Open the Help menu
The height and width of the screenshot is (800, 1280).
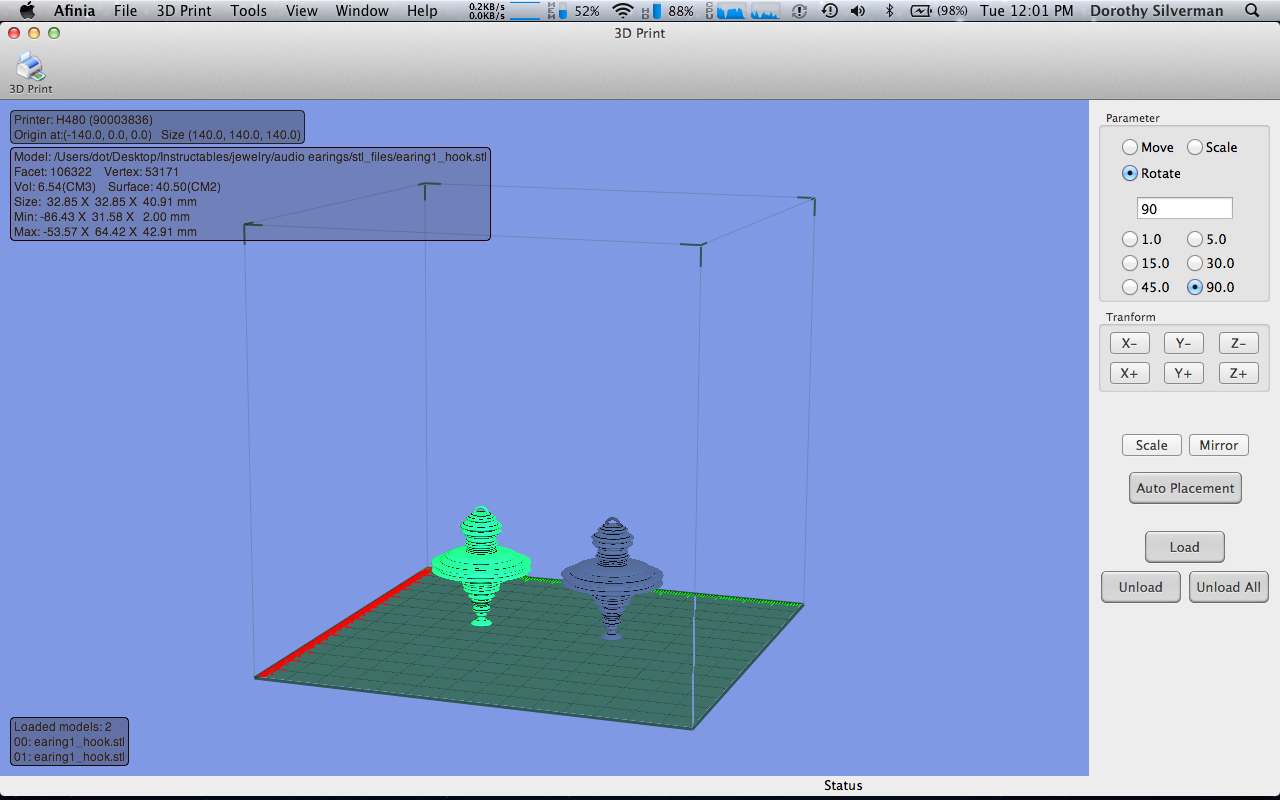click(x=422, y=11)
